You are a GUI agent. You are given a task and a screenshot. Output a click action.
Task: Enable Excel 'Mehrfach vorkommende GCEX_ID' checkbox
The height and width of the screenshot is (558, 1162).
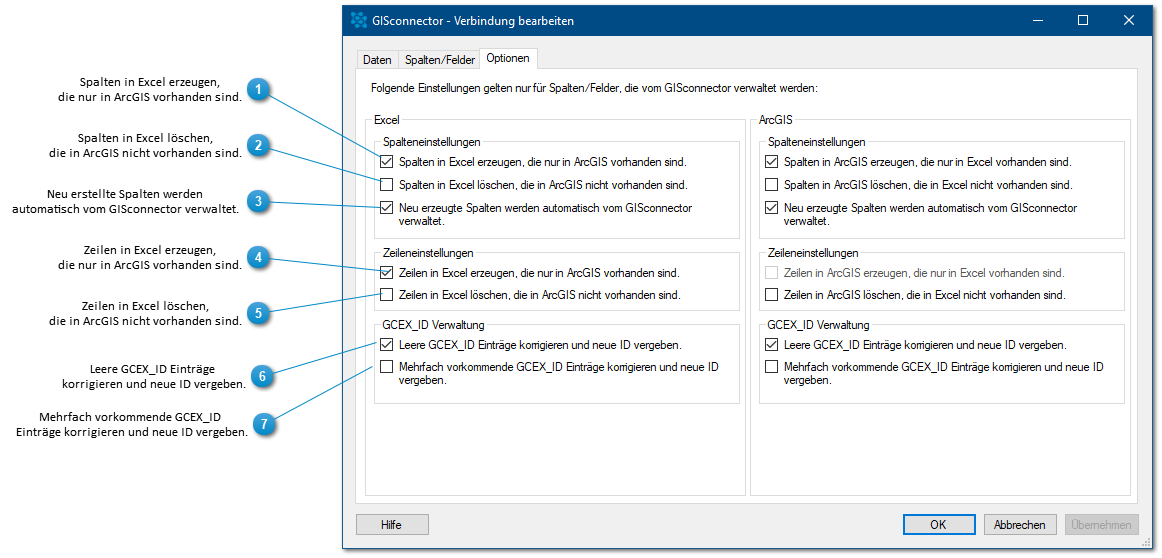[386, 366]
